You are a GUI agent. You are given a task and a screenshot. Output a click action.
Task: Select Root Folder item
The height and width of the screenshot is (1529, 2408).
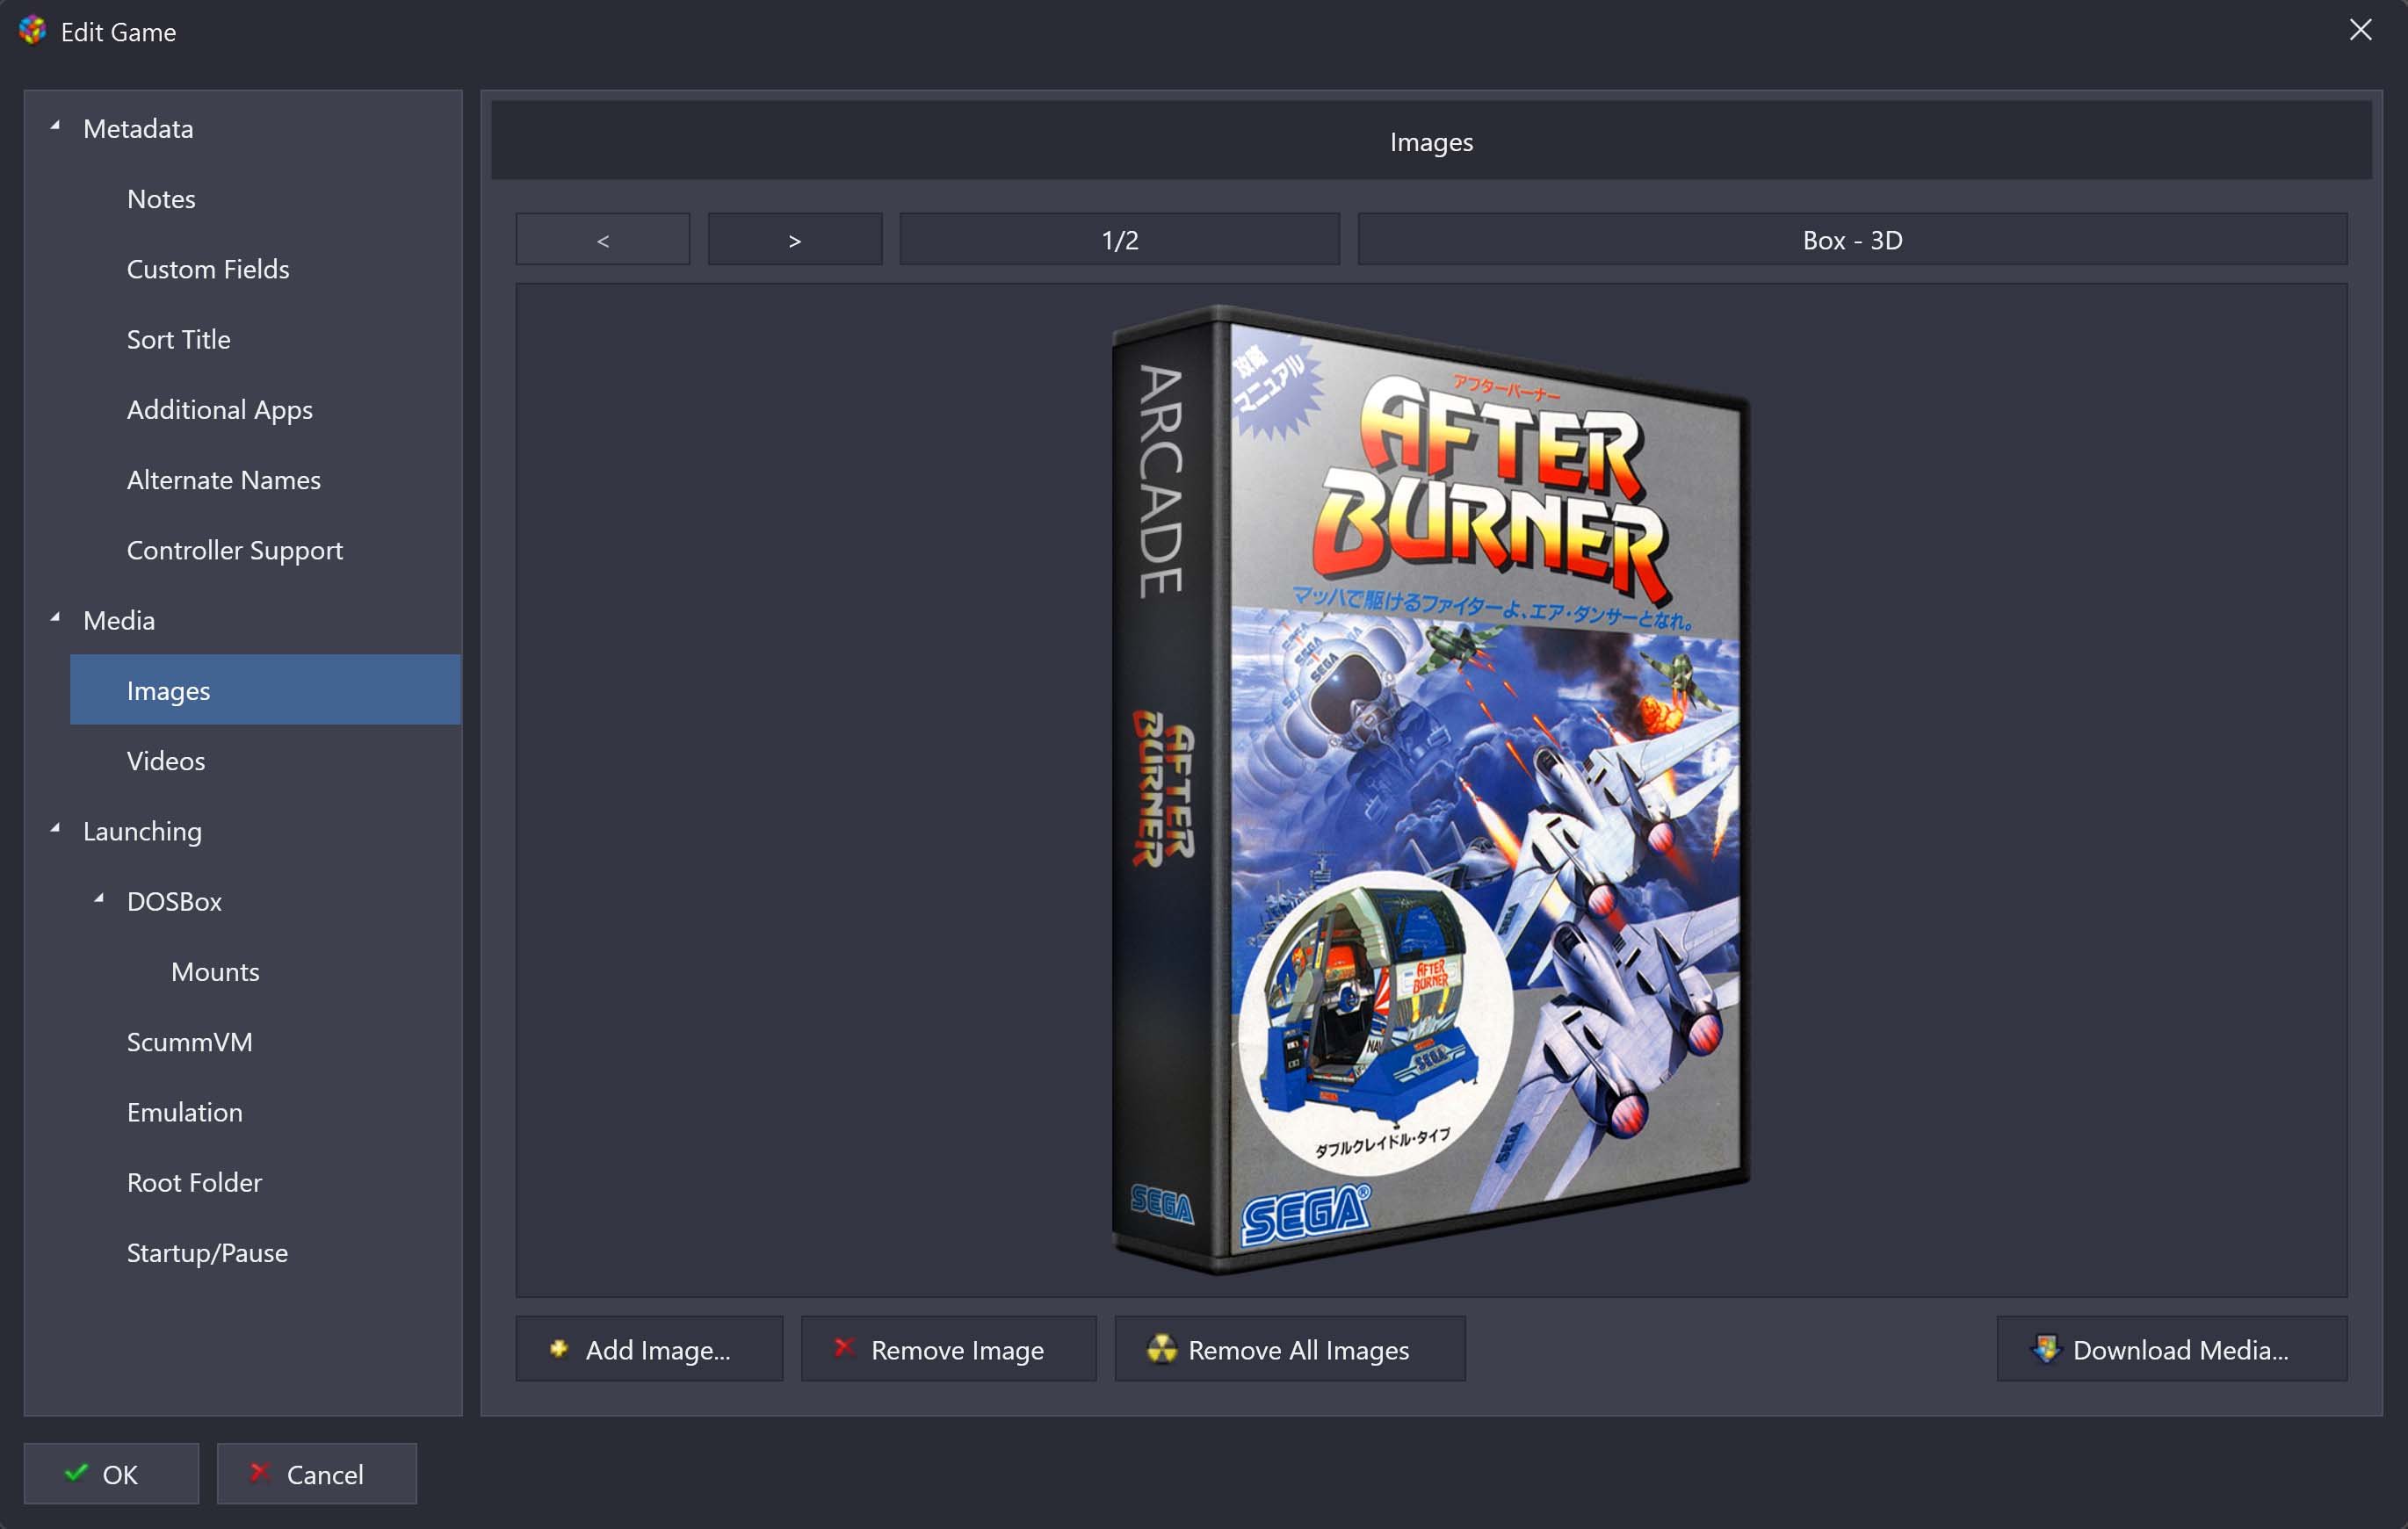click(195, 1183)
